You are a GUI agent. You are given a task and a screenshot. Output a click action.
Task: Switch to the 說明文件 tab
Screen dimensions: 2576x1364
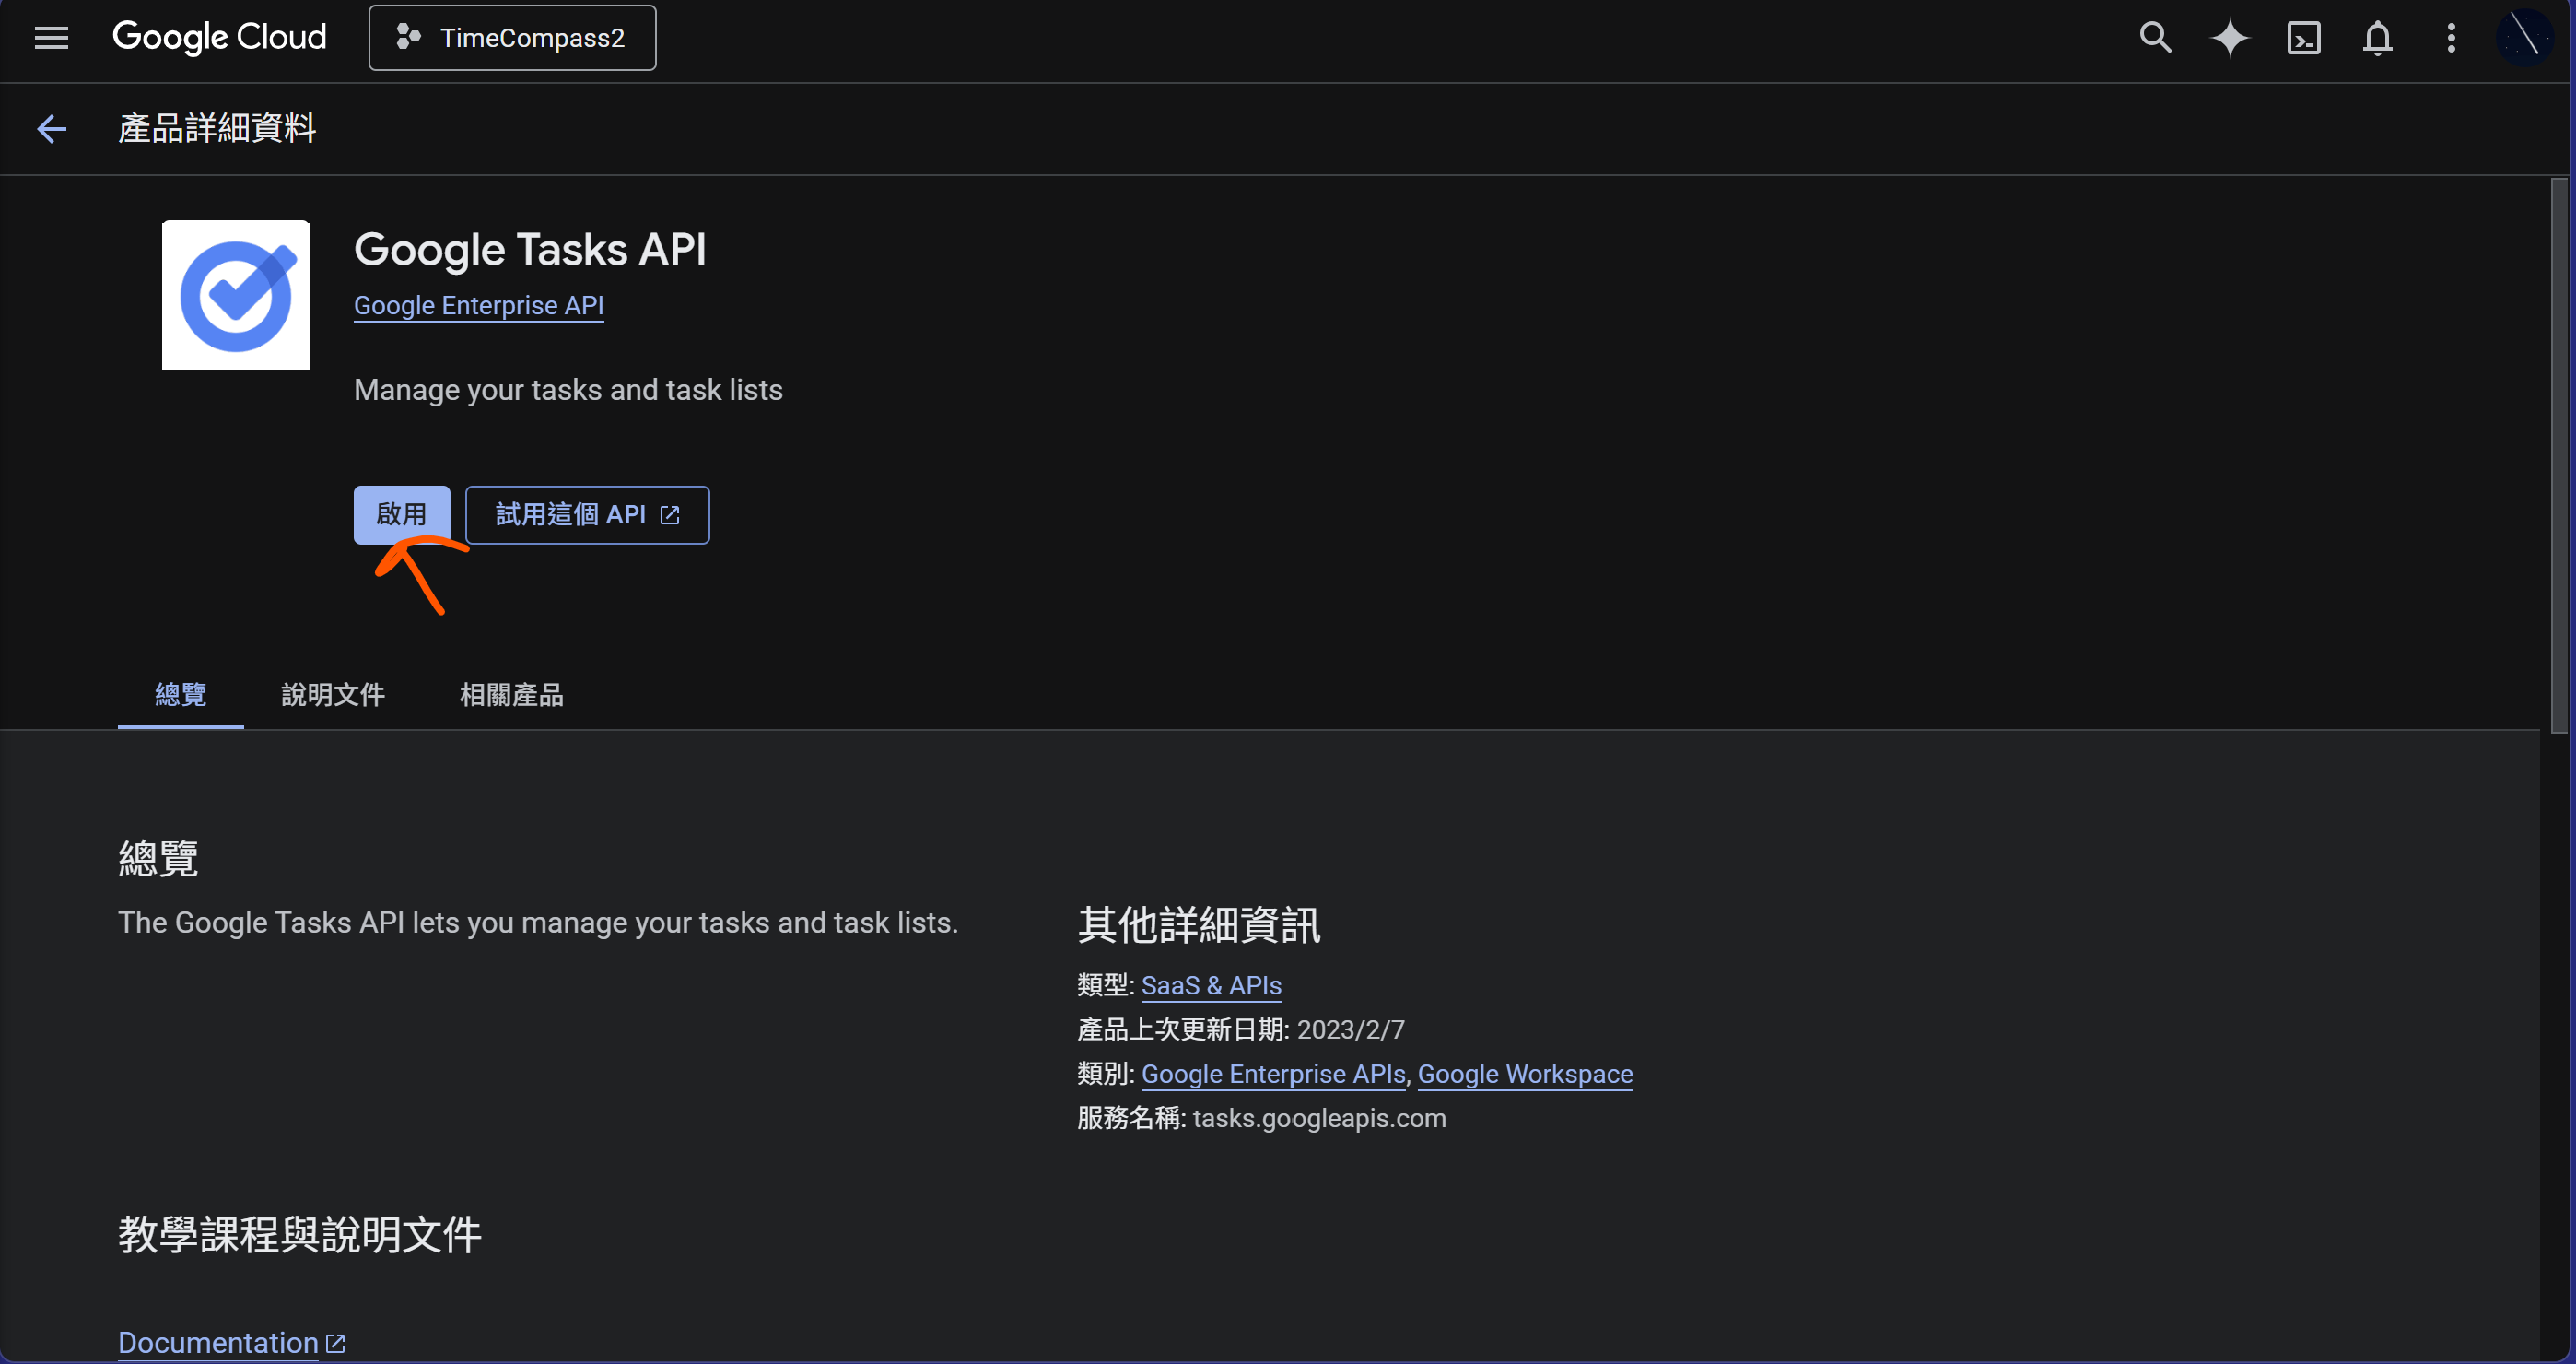[332, 694]
